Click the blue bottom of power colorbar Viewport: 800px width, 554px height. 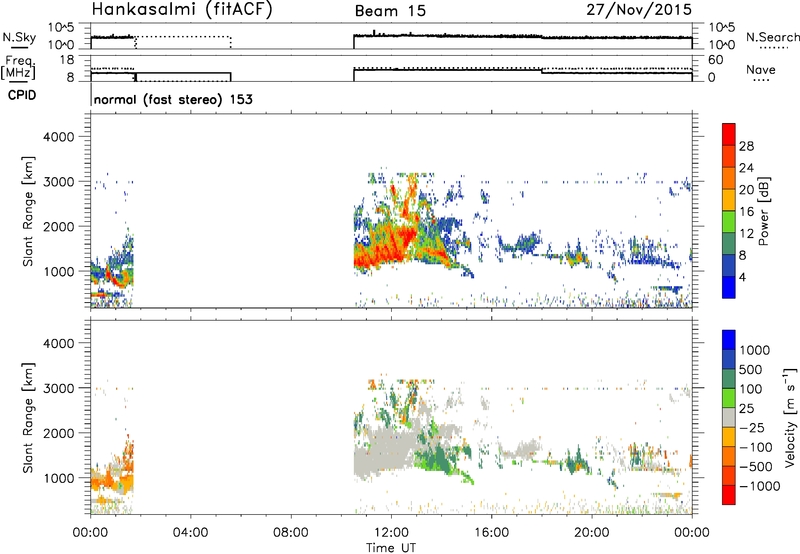tap(729, 287)
